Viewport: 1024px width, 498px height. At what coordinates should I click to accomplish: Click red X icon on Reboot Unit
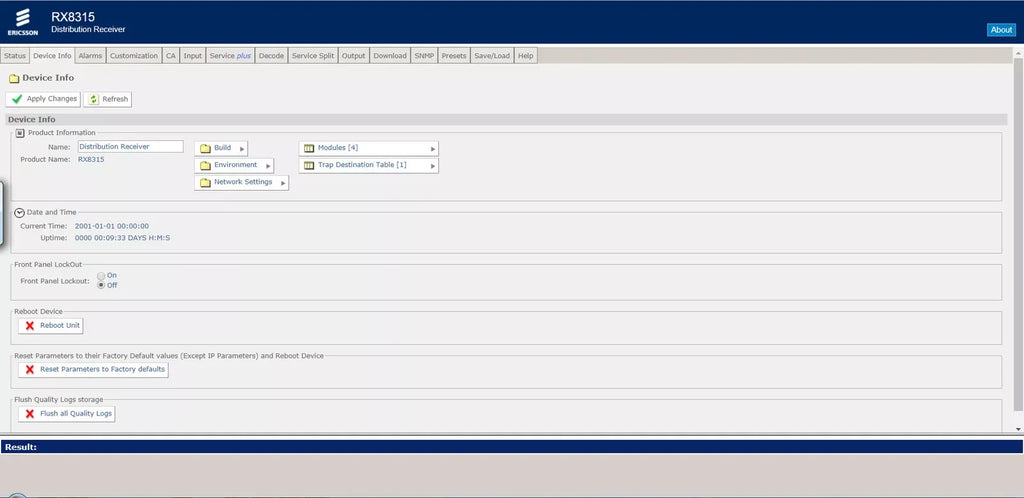[x=29, y=326]
